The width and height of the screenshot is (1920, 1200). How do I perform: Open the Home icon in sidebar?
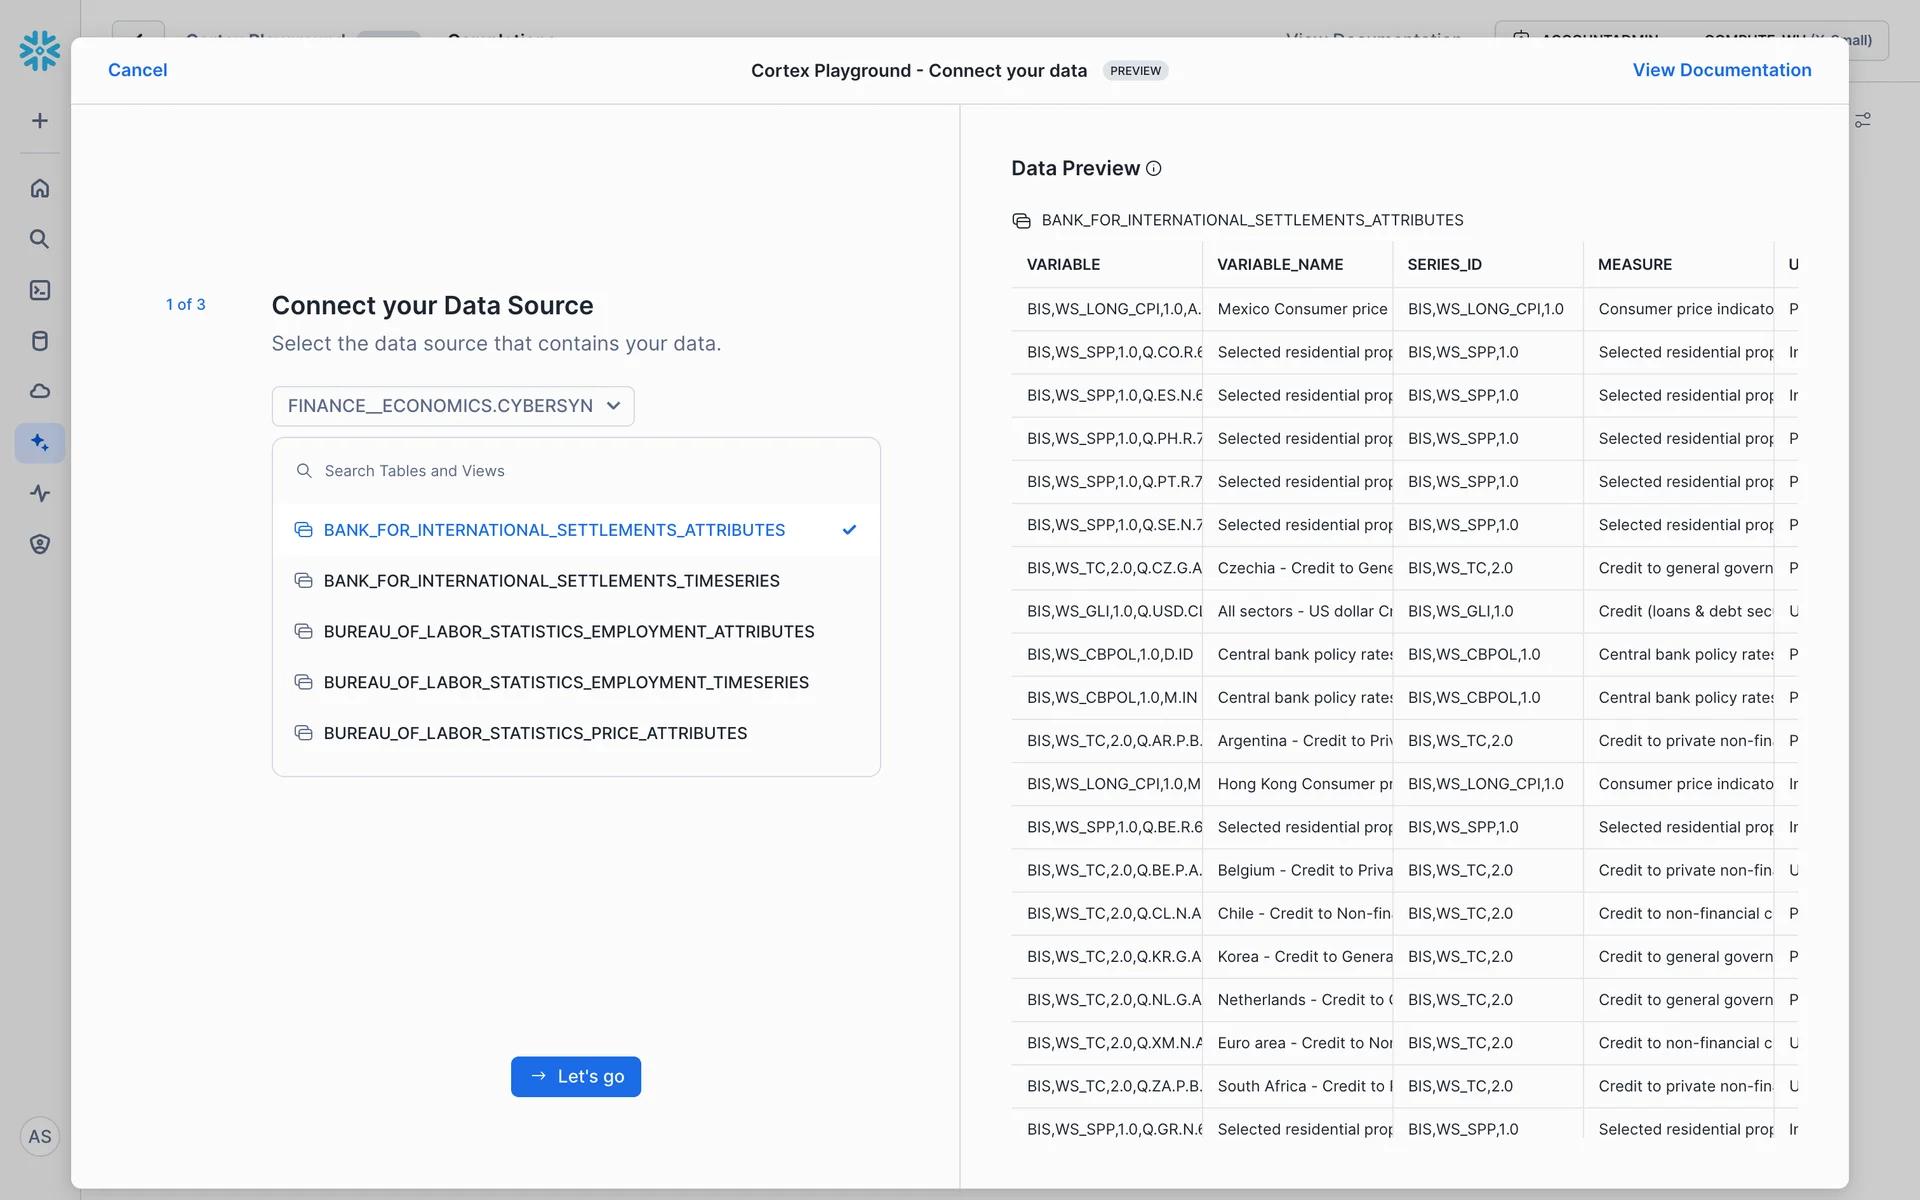pyautogui.click(x=40, y=188)
